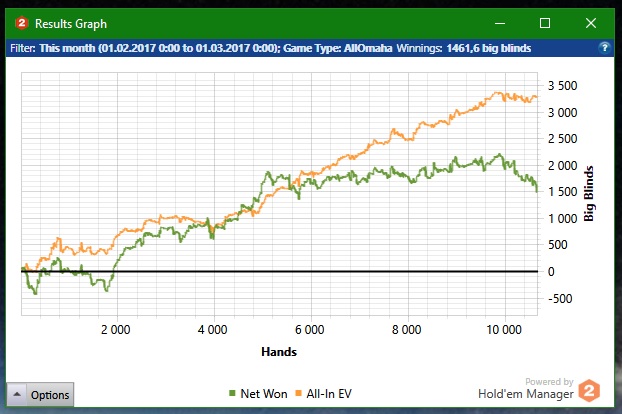Click the Net Won legend label
Image resolution: width=622 pixels, height=414 pixels.
[x=264, y=394]
